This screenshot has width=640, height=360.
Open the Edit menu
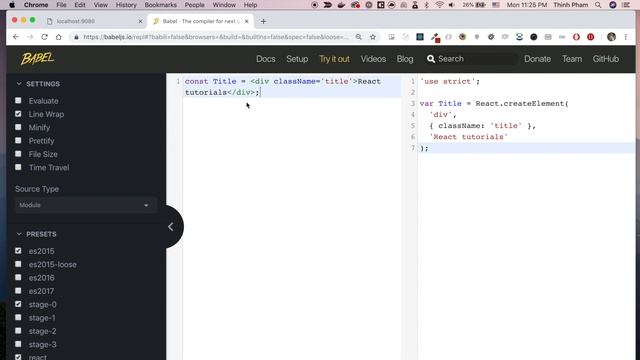click(x=80, y=5)
